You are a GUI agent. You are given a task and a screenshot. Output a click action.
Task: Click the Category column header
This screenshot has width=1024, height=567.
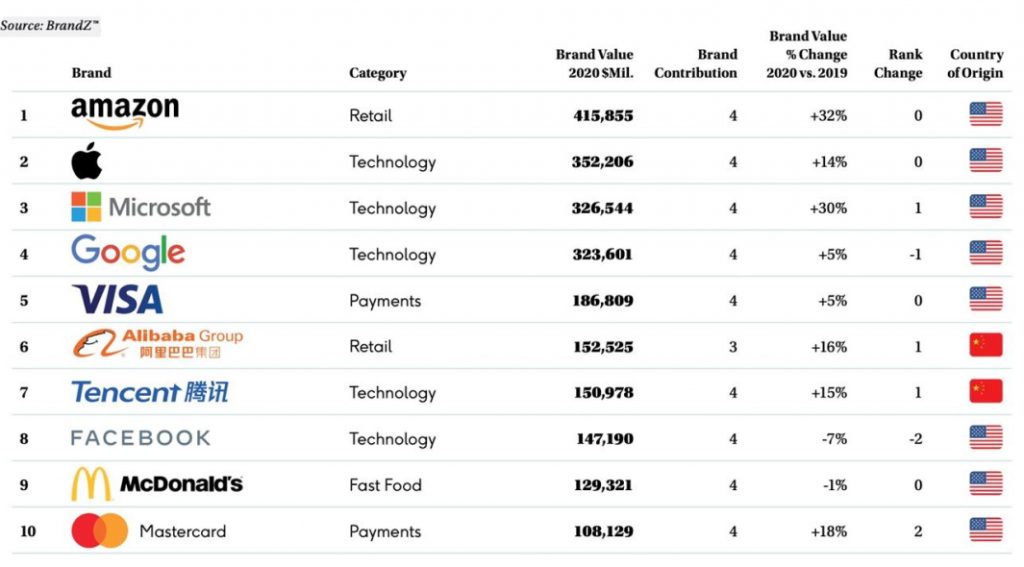point(377,73)
